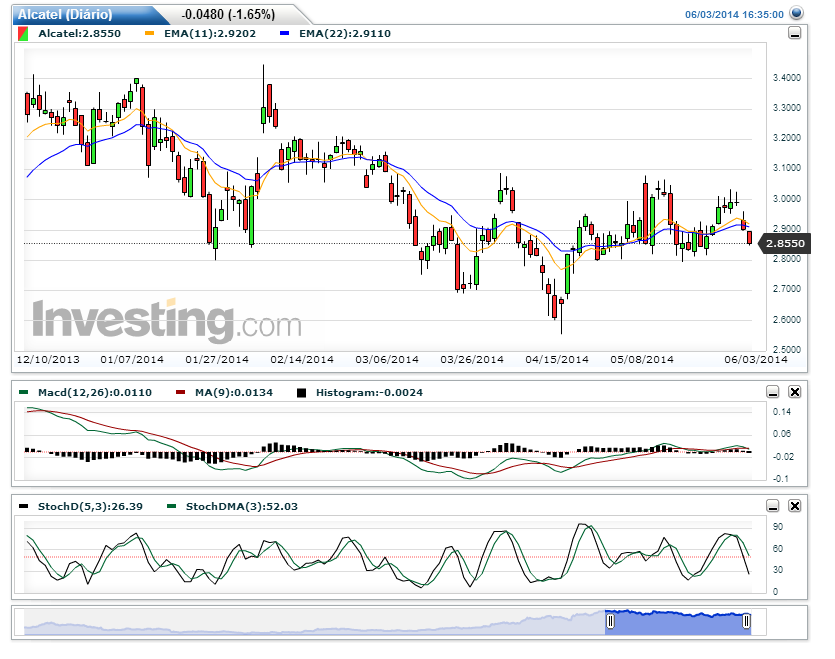Click the red MA(9) legend swatch

point(181,393)
